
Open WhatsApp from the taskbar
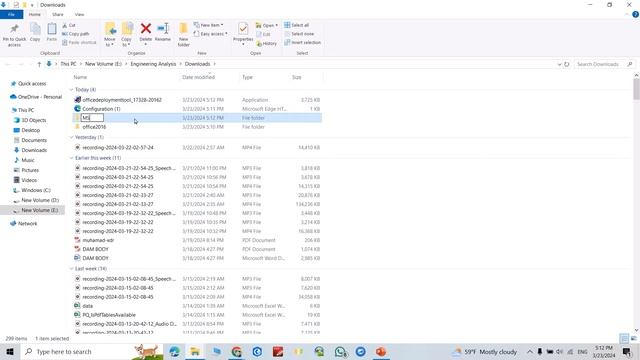pyautogui.click(x=340, y=351)
